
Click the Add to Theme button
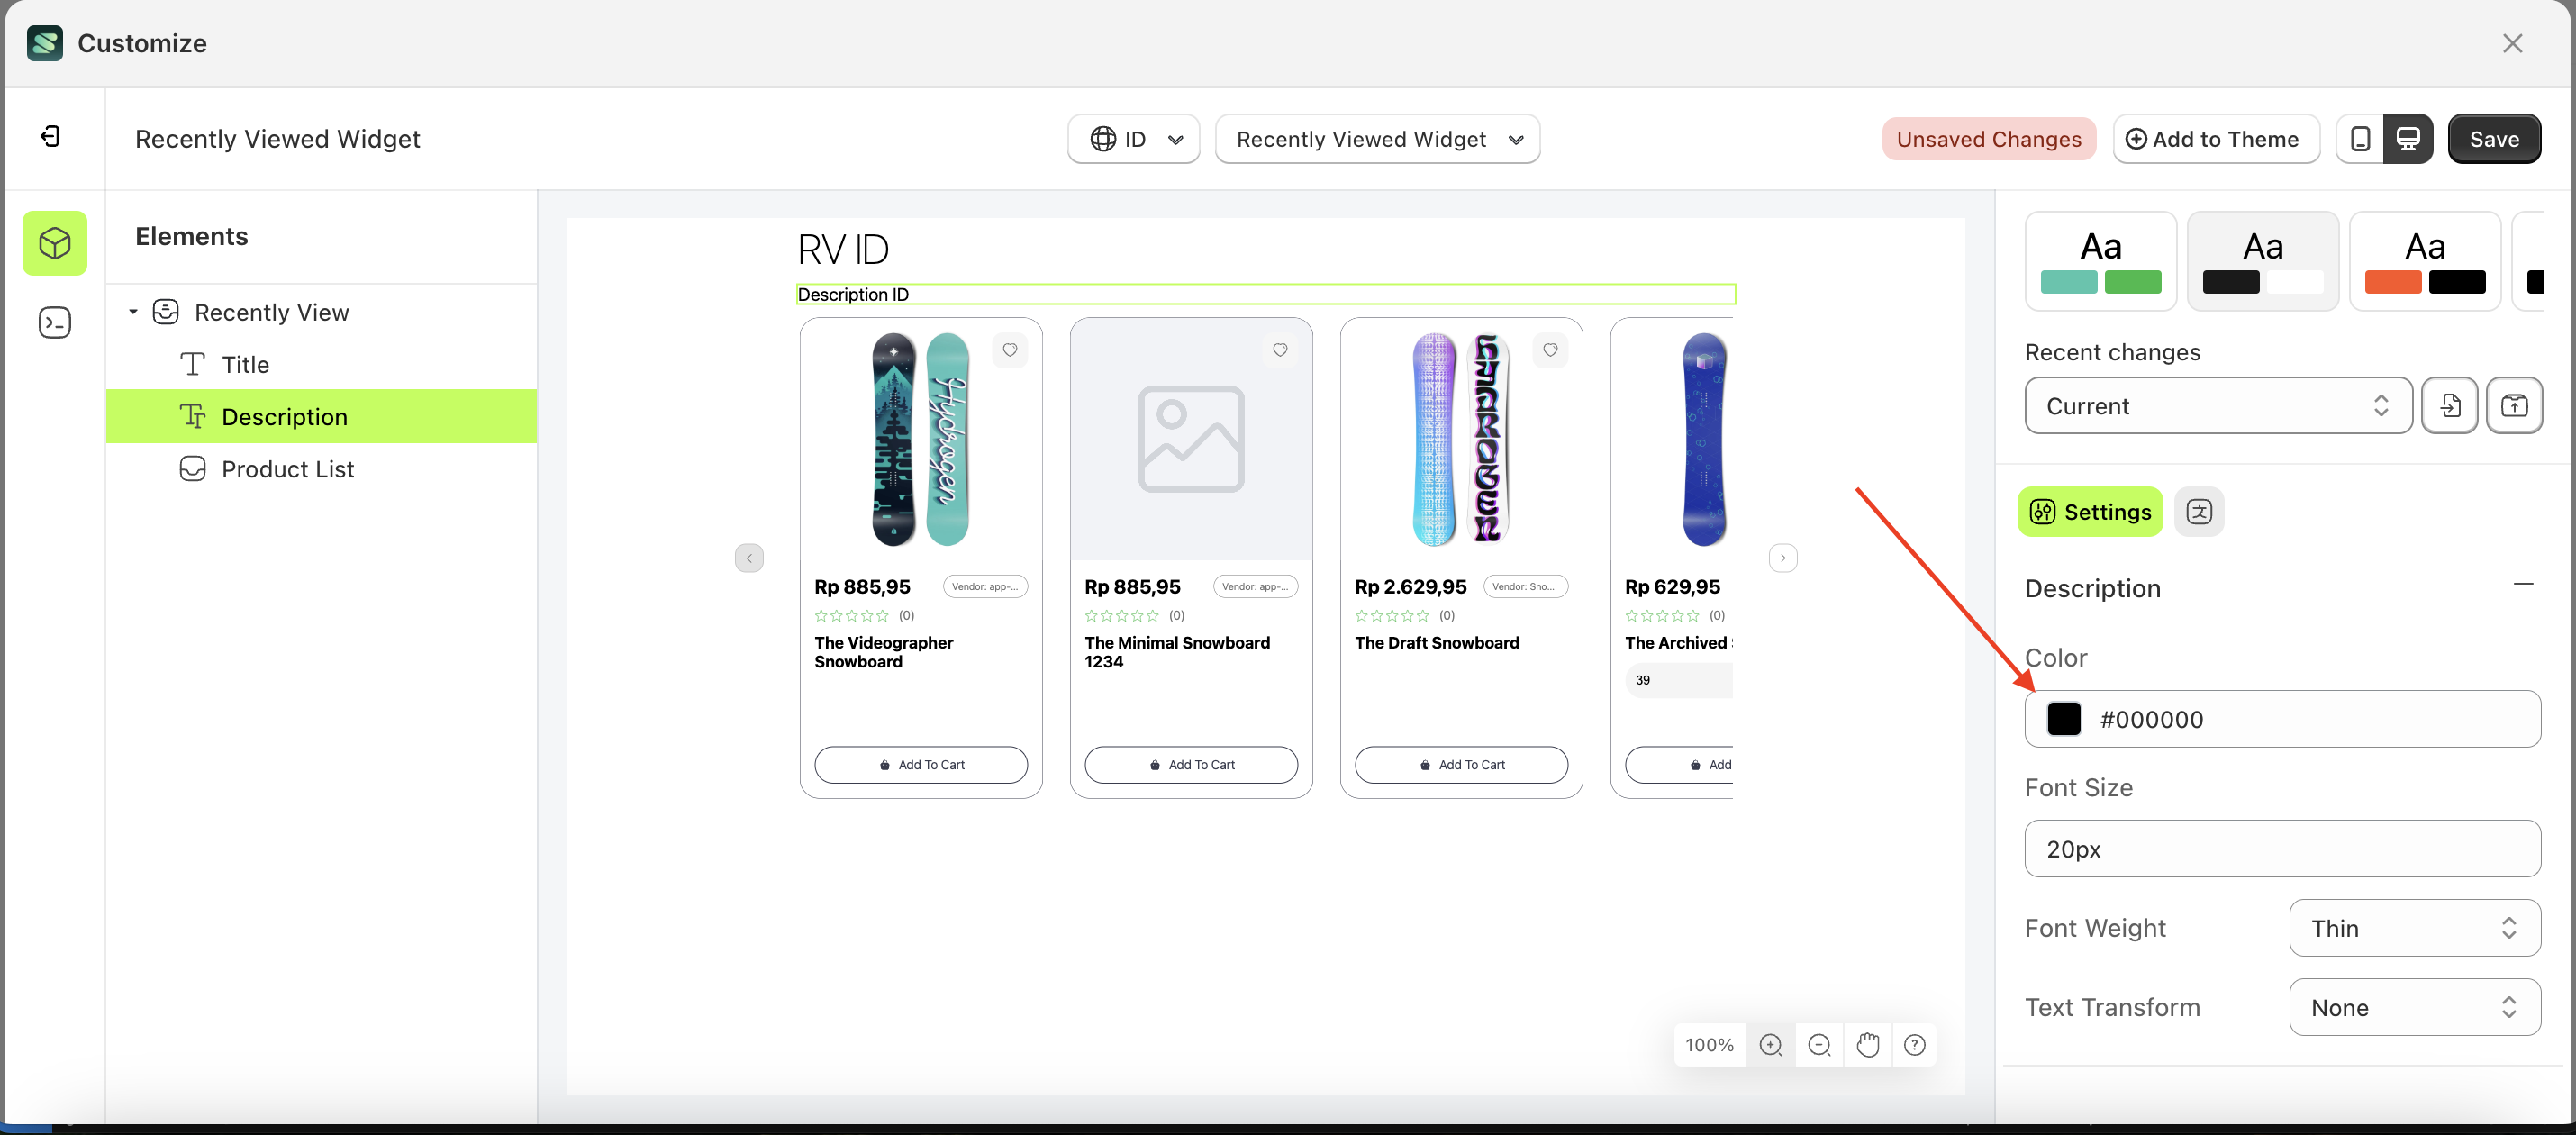pos(2216,138)
